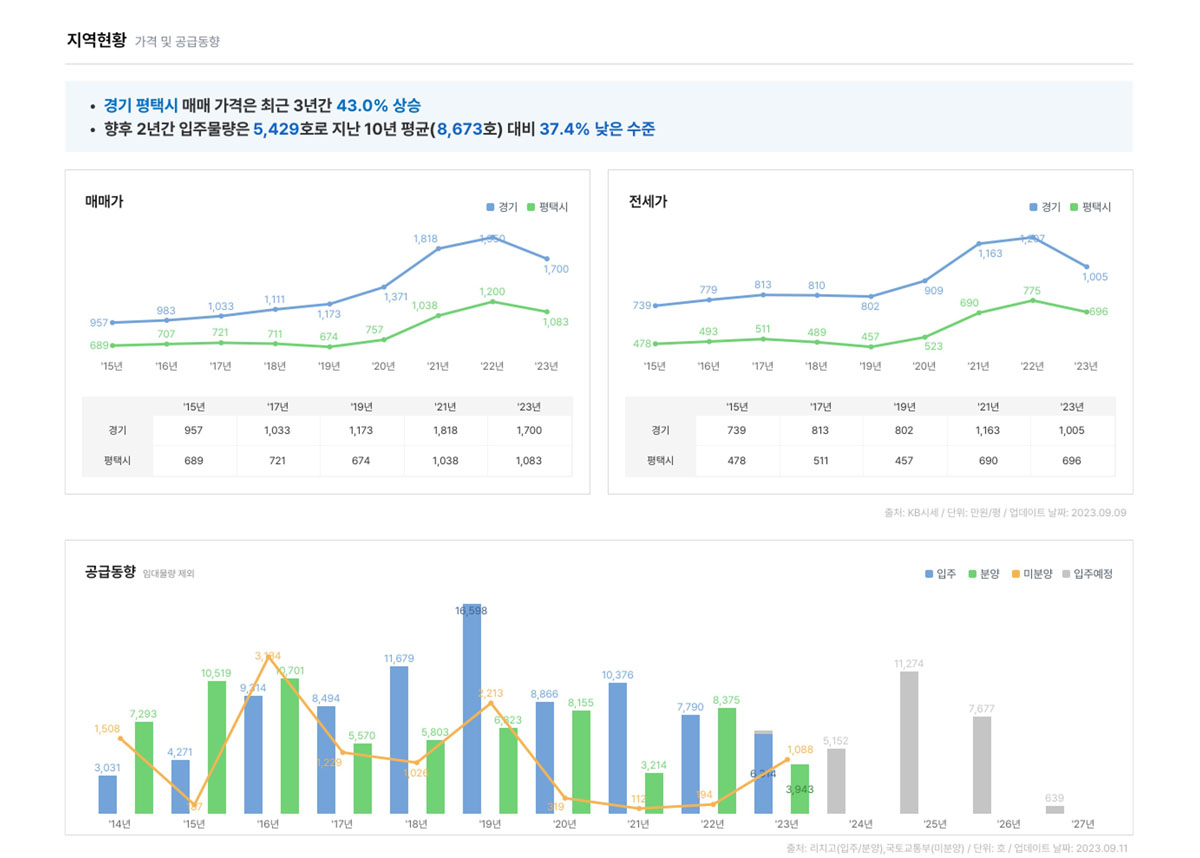1200x858 pixels.
Task: Click the green 10,519 분양 bar for '15년
Action: (x=217, y=747)
